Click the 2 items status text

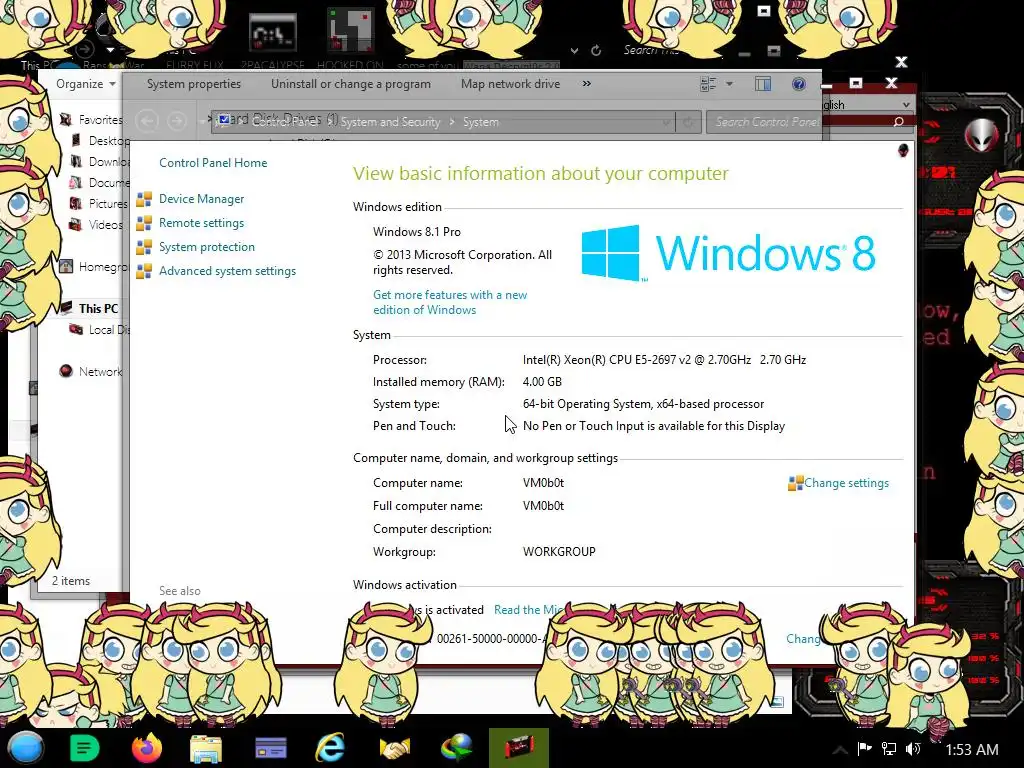point(71,581)
